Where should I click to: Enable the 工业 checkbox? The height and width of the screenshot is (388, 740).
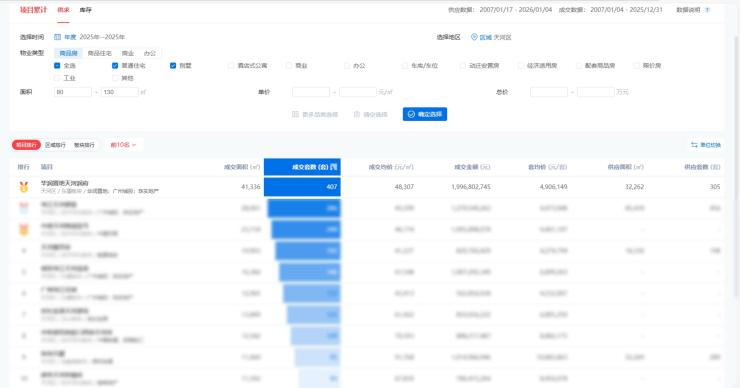coord(57,78)
